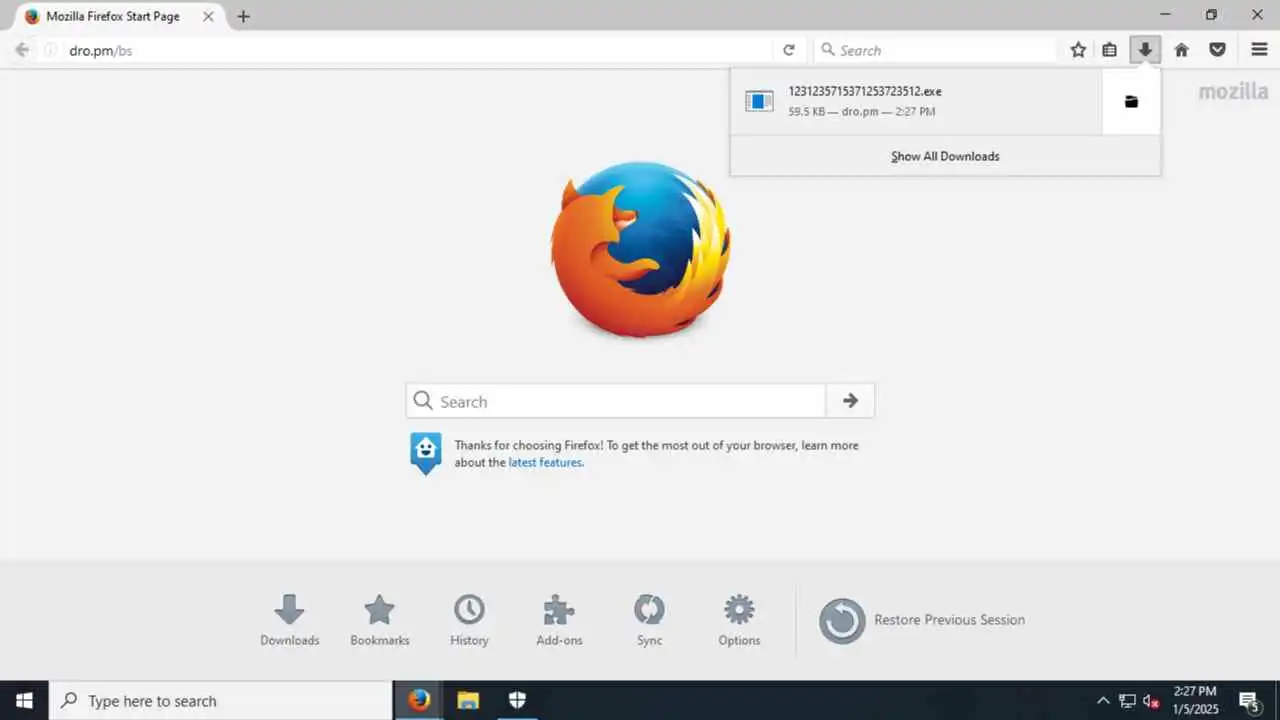This screenshot has height=720, width=1280.
Task: Open File Explorer from the taskbar
Action: [468, 701]
